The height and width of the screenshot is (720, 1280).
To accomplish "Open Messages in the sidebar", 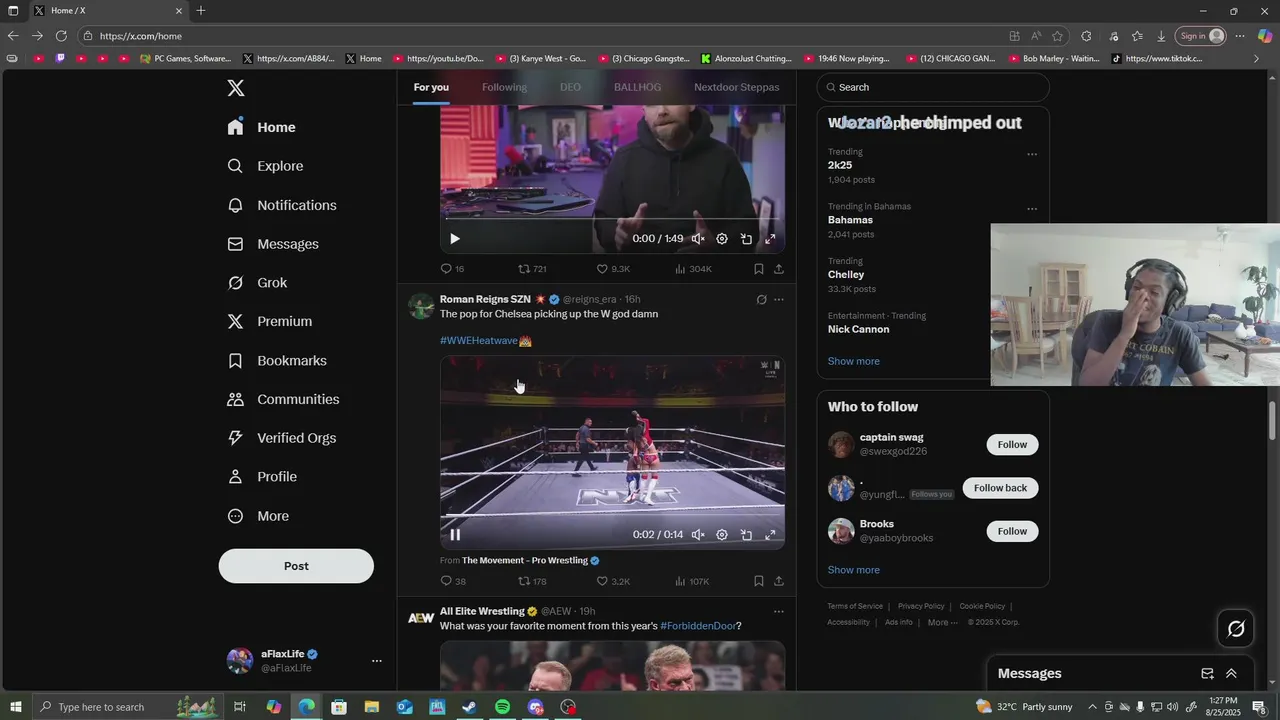I will point(273,244).
